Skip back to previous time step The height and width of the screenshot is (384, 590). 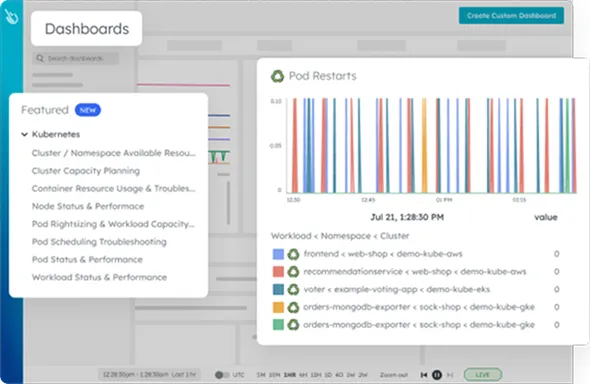pyautogui.click(x=424, y=375)
